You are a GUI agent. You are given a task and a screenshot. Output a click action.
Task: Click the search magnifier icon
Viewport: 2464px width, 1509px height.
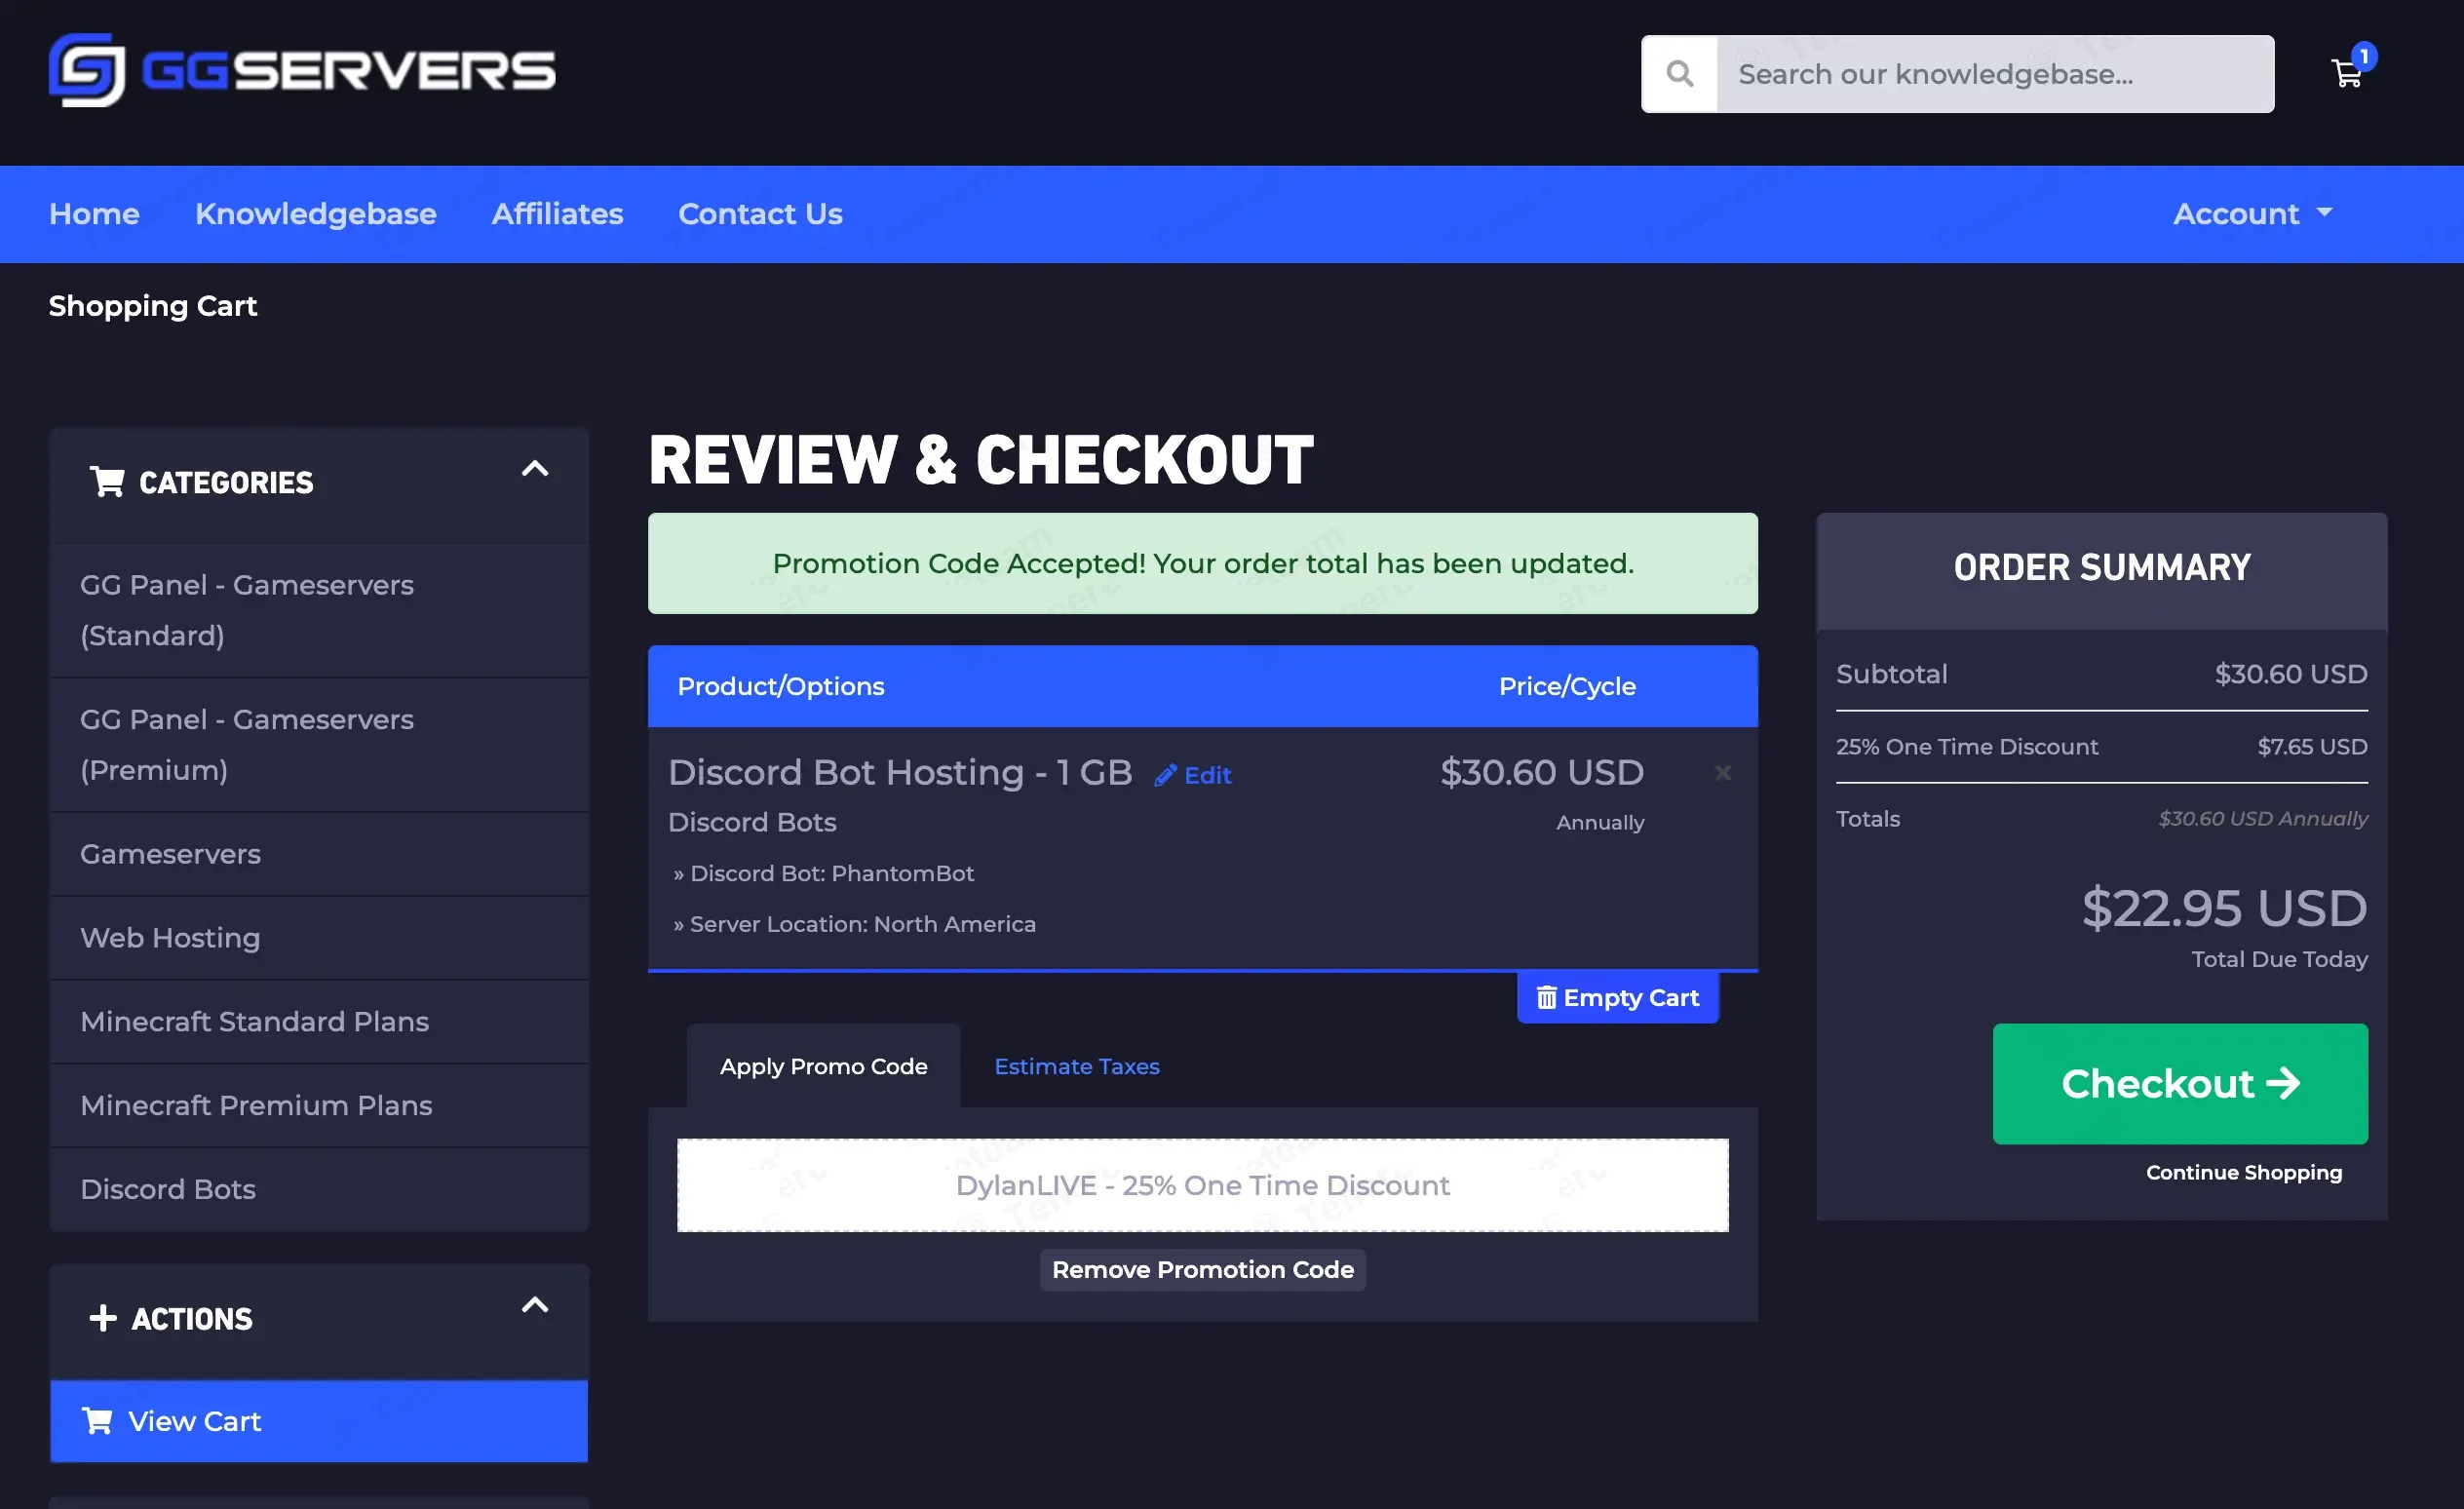(x=1679, y=74)
